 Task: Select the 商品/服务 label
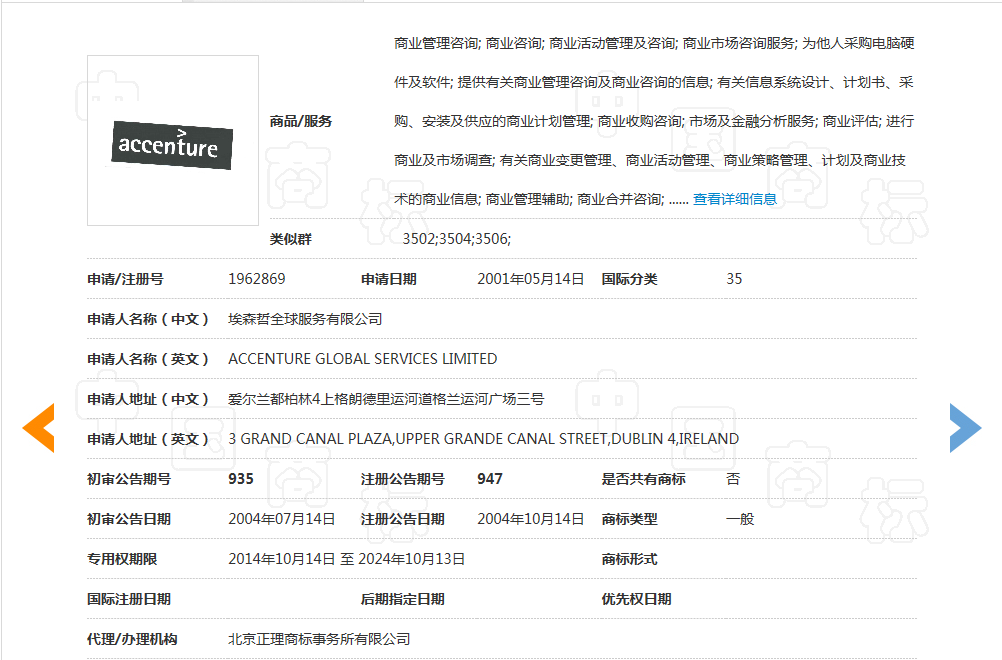pyautogui.click(x=301, y=121)
